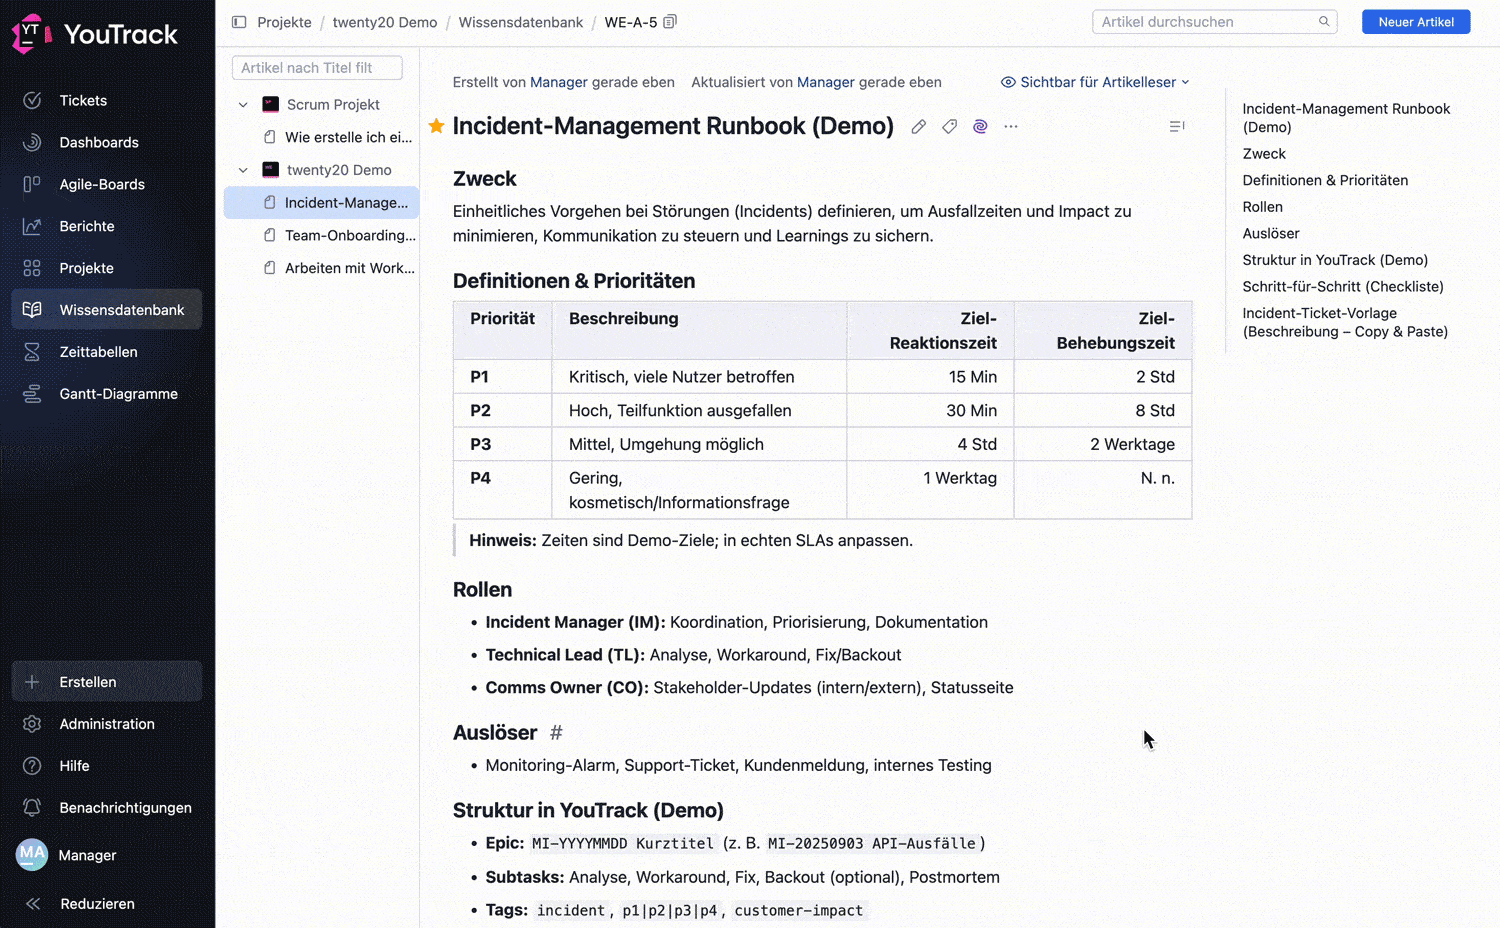
Task: Open article Arbeiten mit Work... in the tree
Action: (x=350, y=268)
